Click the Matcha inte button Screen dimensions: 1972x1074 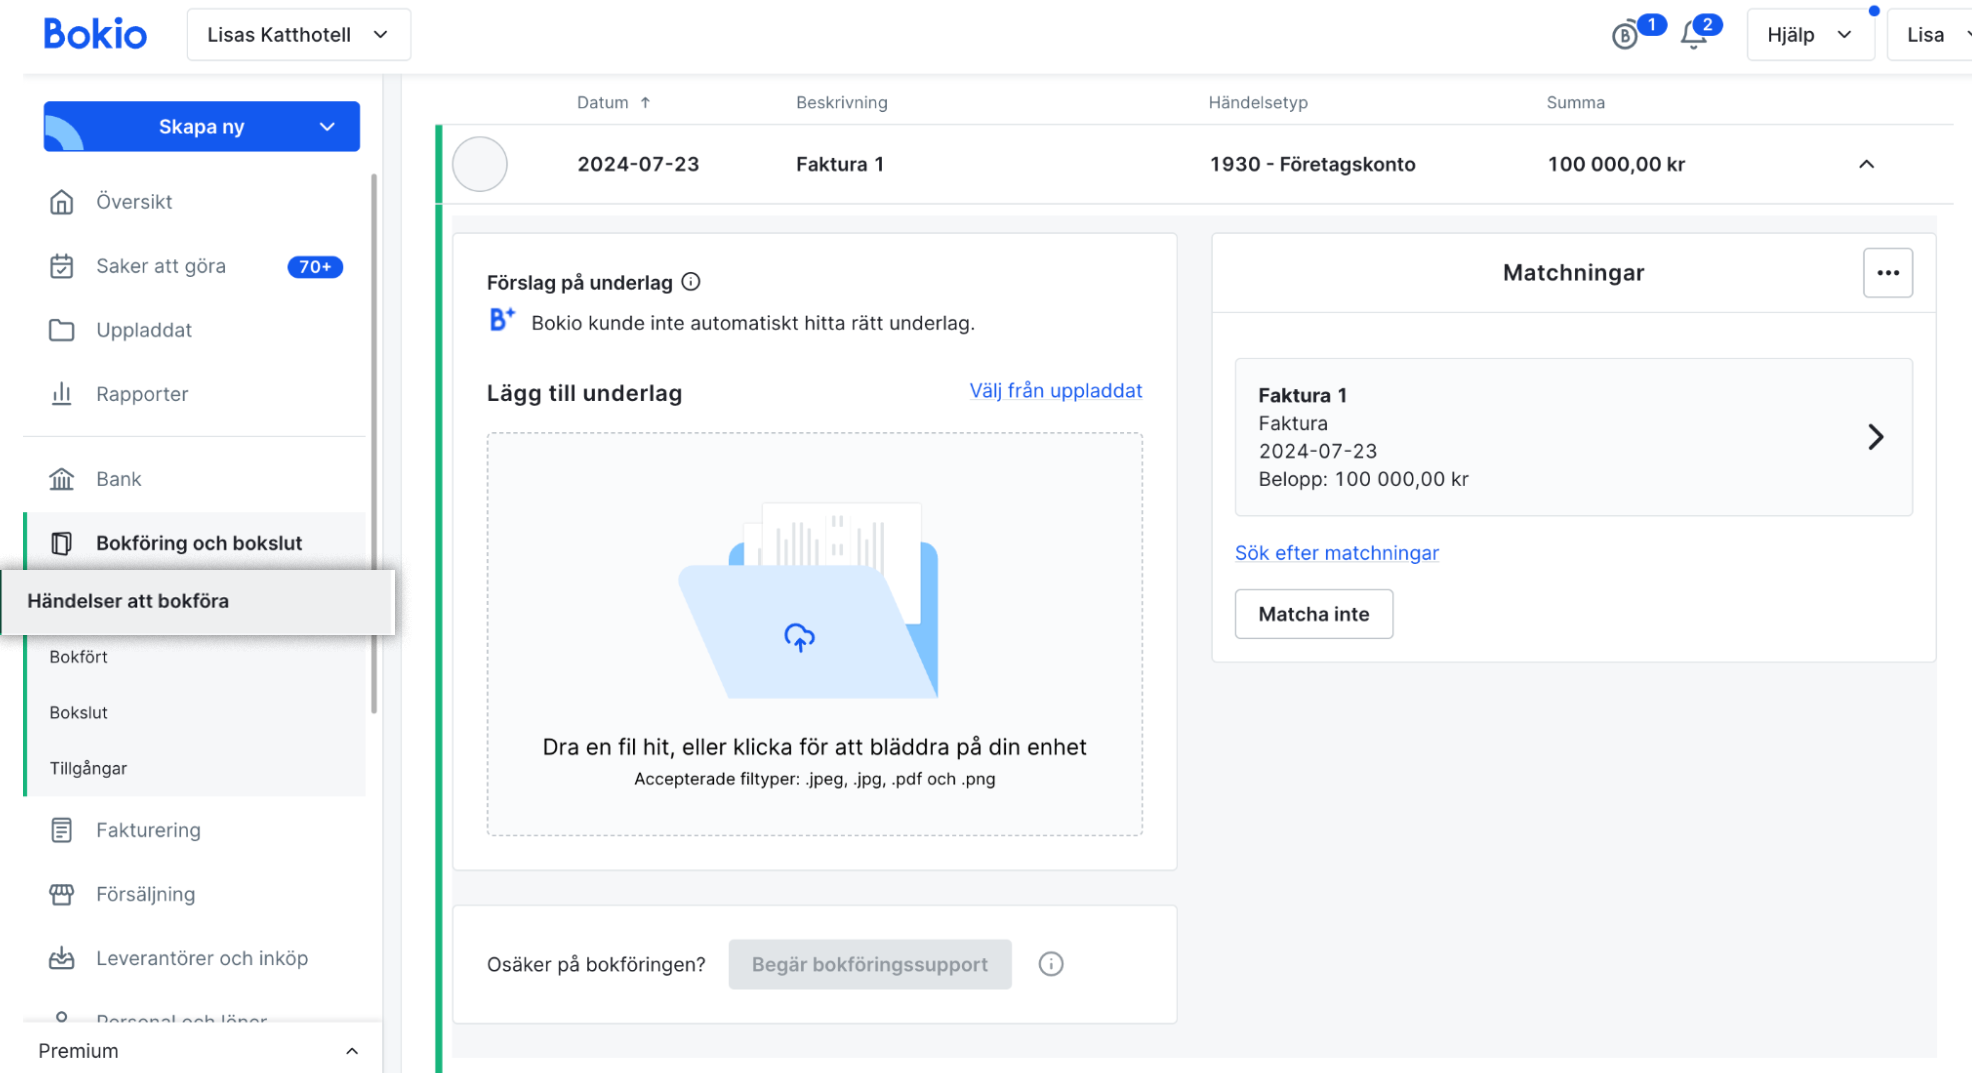(1313, 614)
